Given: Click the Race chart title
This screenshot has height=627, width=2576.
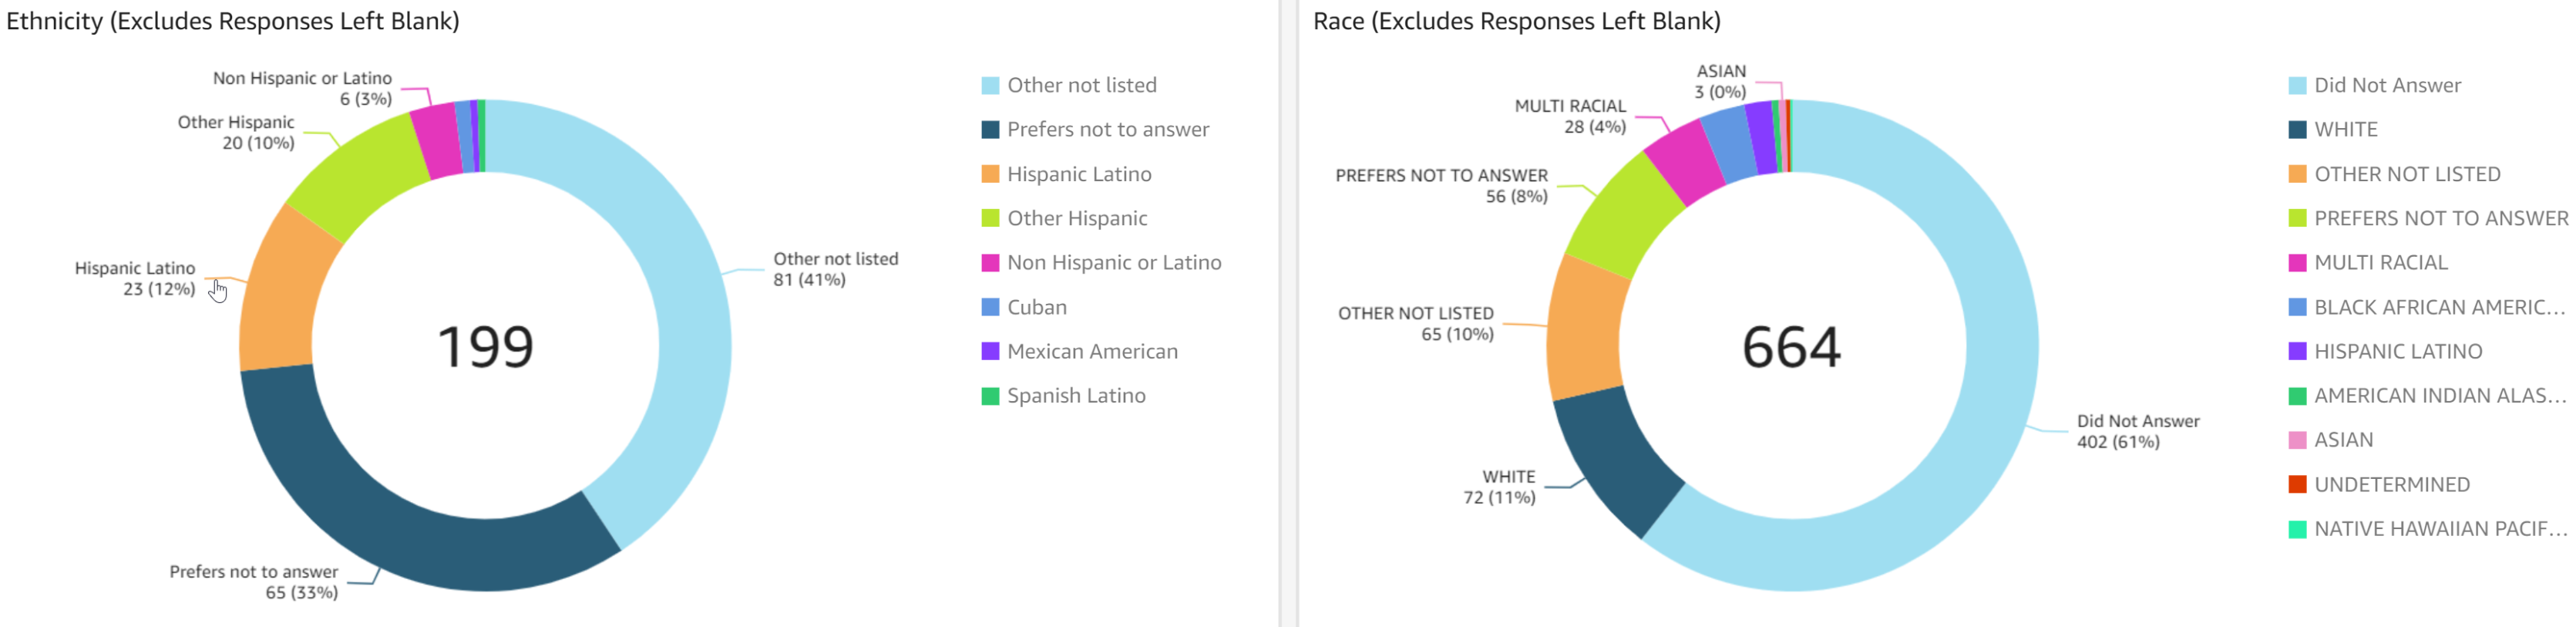Looking at the screenshot, I should 1516,21.
